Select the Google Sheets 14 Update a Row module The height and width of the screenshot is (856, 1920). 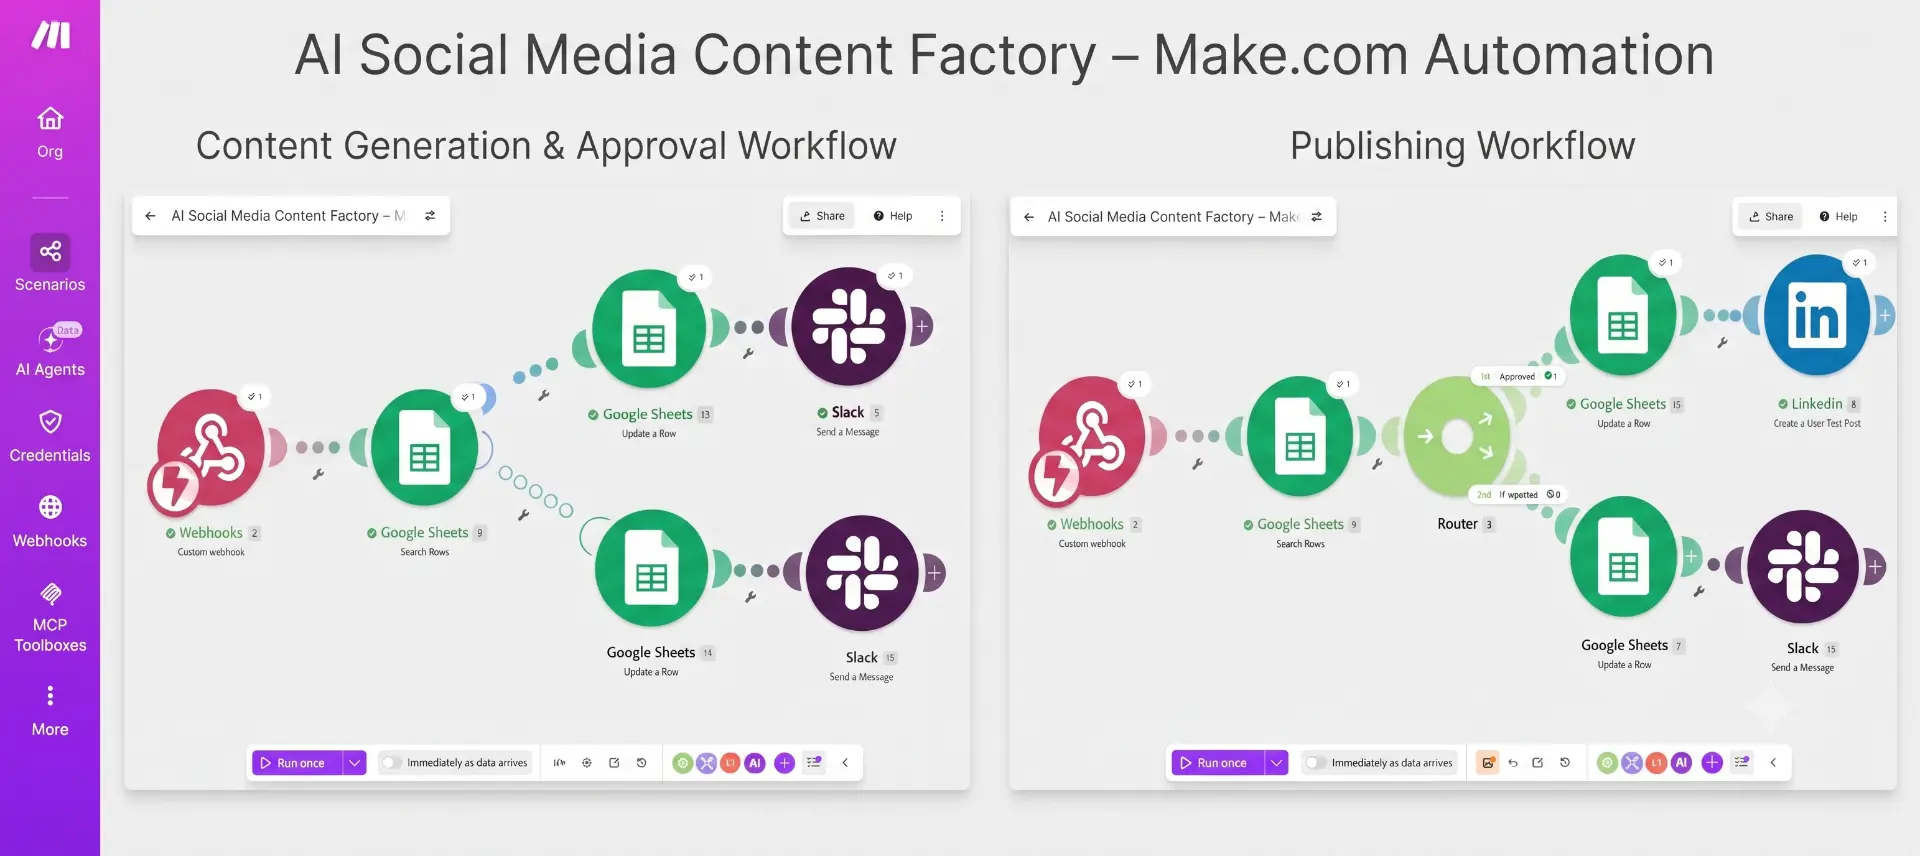[x=652, y=568]
